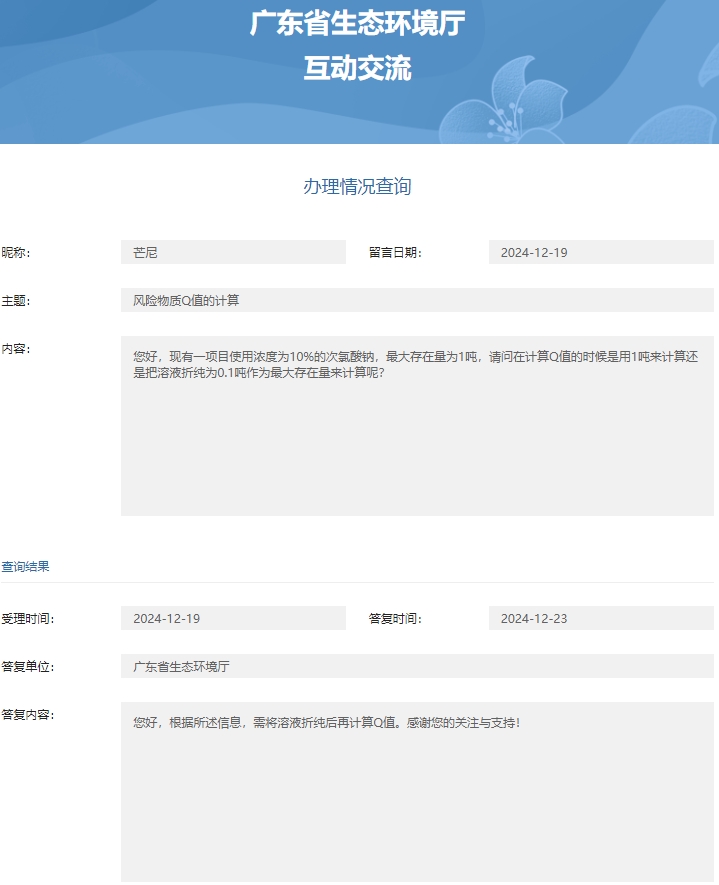Click the 留言日期 field showing 2024-12-19

pos(600,253)
